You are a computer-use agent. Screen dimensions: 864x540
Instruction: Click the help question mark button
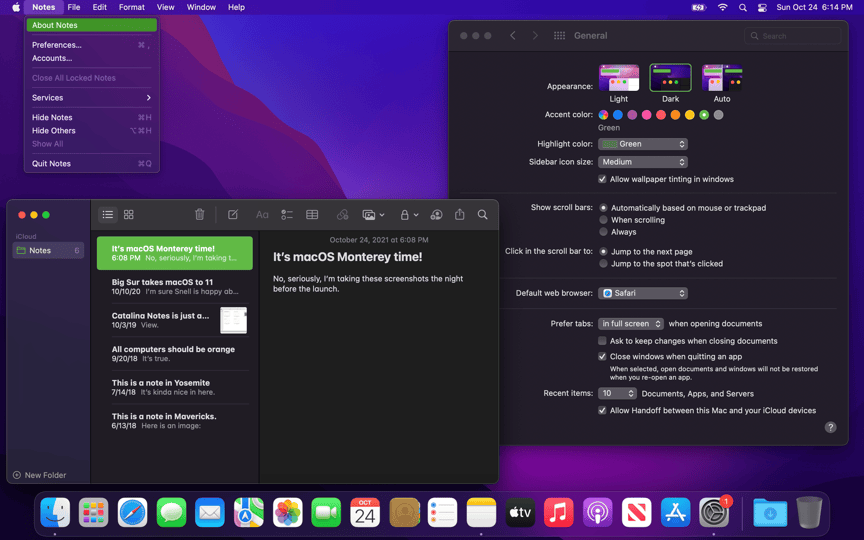click(830, 427)
